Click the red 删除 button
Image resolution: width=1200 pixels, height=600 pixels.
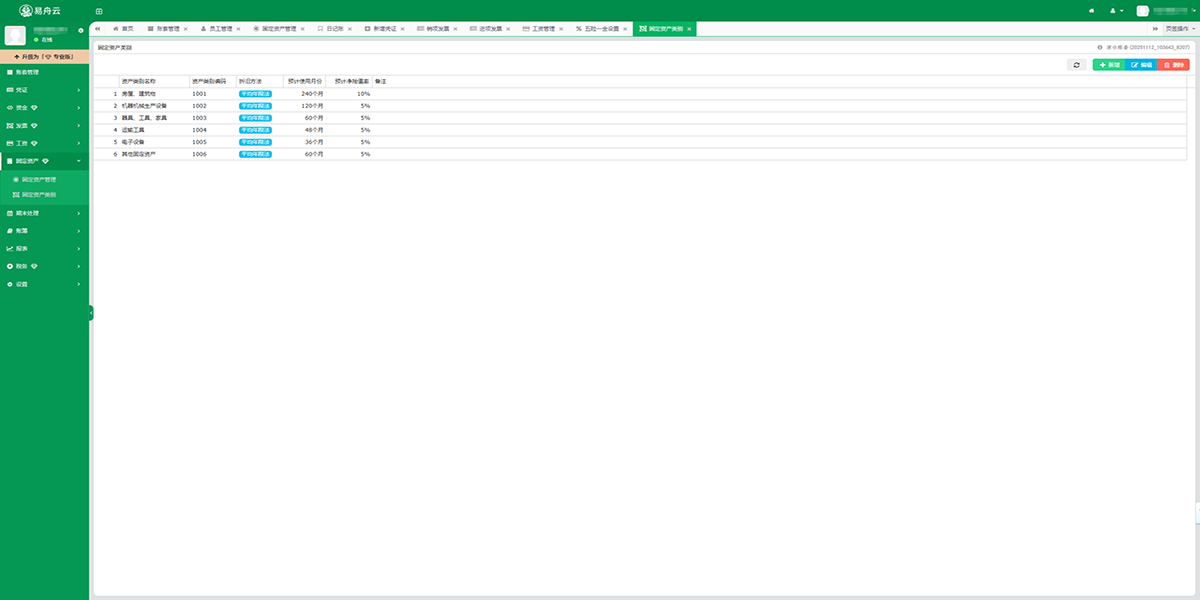coord(1174,64)
